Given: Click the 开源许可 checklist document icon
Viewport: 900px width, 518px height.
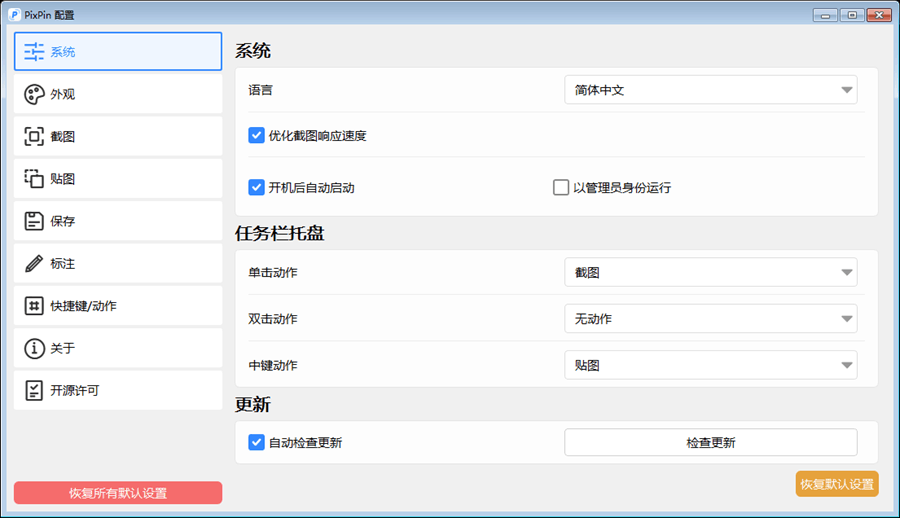Looking at the screenshot, I should (34, 391).
